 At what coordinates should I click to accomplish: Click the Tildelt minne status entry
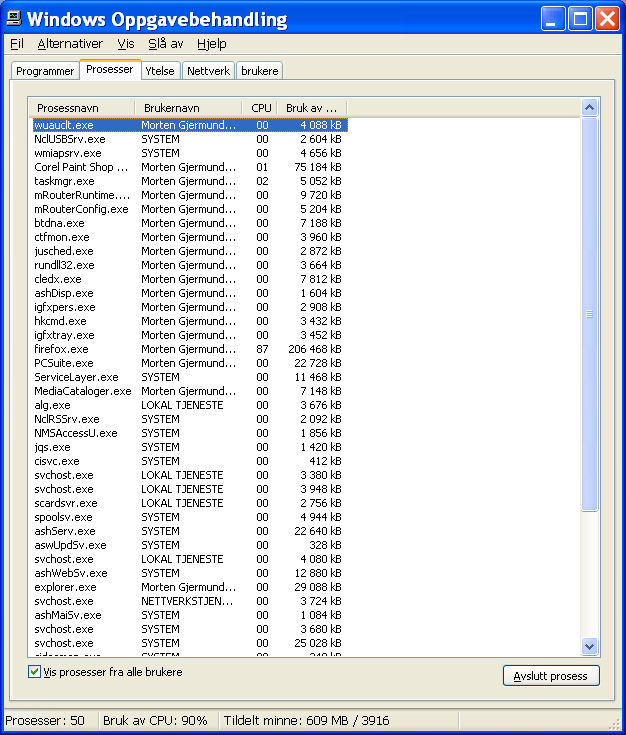(307, 720)
